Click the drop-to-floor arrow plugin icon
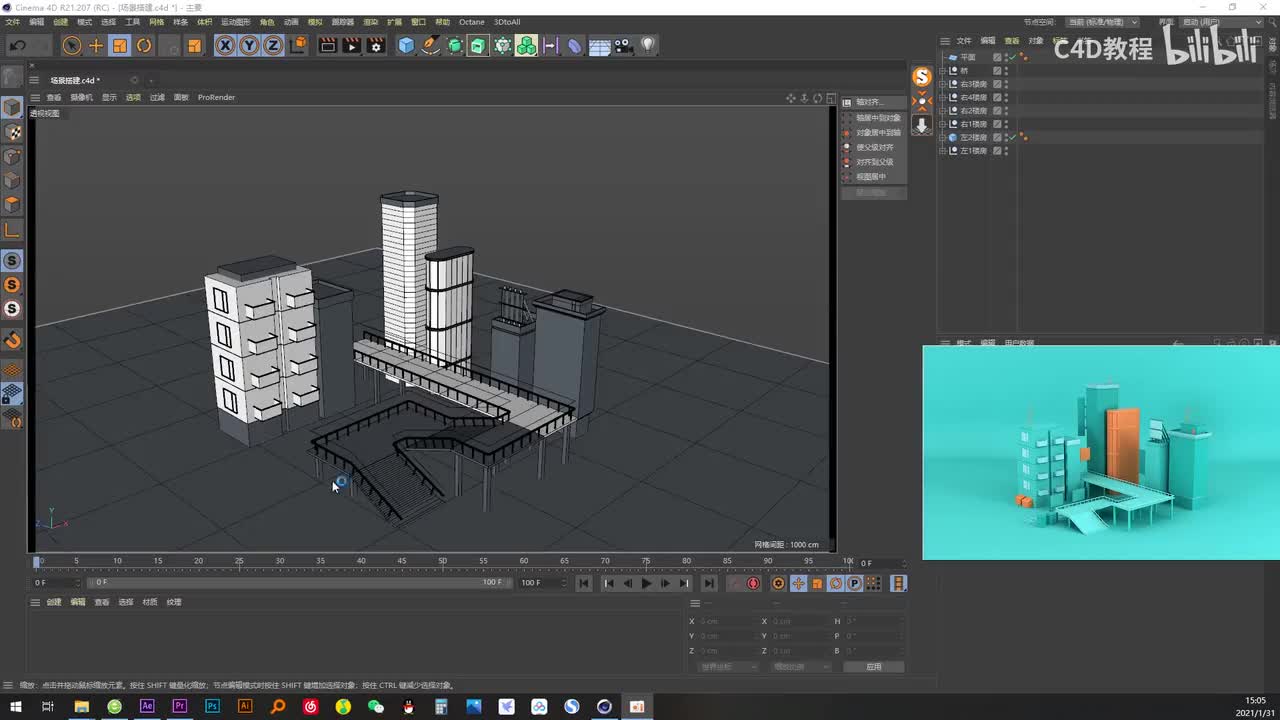Image resolution: width=1280 pixels, height=720 pixels. tap(922, 125)
